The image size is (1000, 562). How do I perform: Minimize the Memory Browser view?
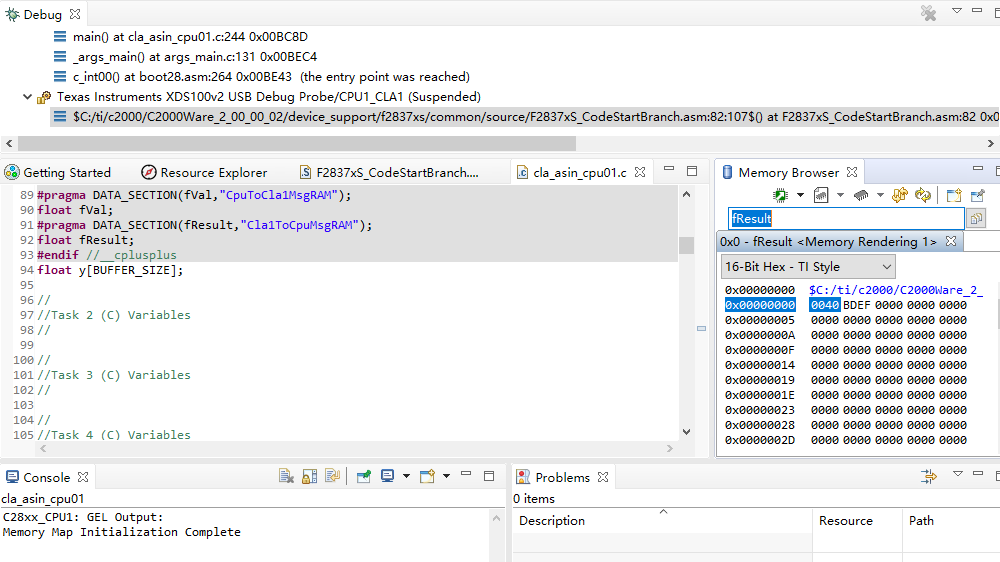[x=978, y=168]
